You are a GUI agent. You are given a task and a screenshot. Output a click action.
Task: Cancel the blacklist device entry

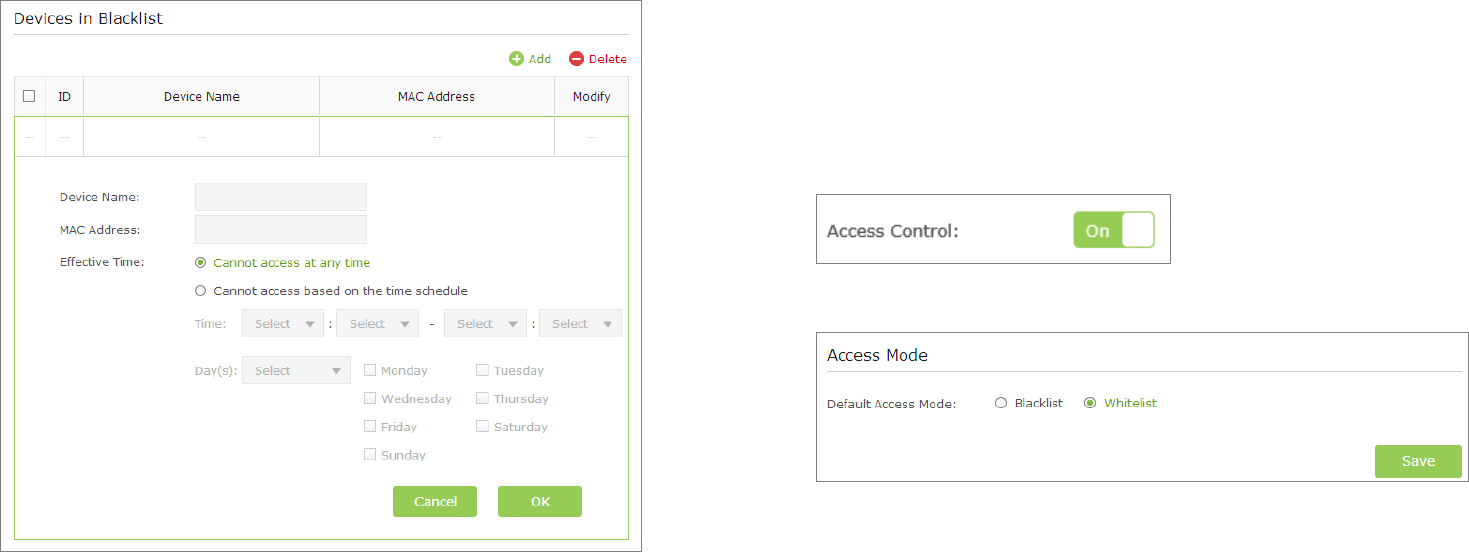tap(435, 501)
